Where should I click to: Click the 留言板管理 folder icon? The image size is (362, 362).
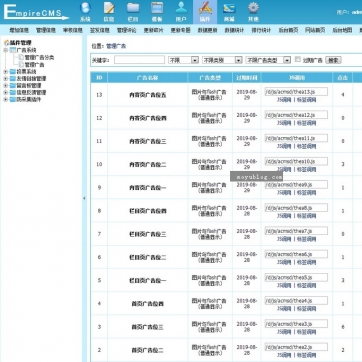tap(13, 85)
